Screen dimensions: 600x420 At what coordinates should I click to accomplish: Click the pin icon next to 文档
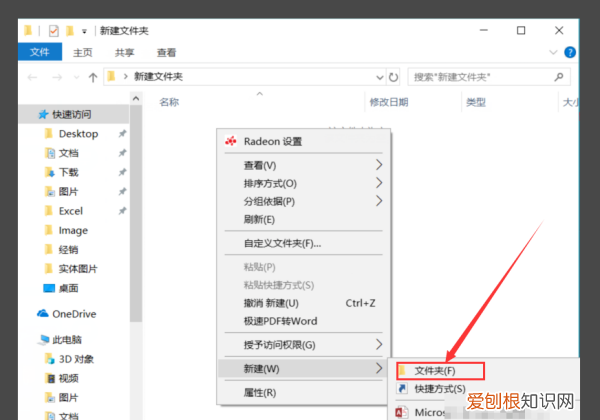point(122,153)
